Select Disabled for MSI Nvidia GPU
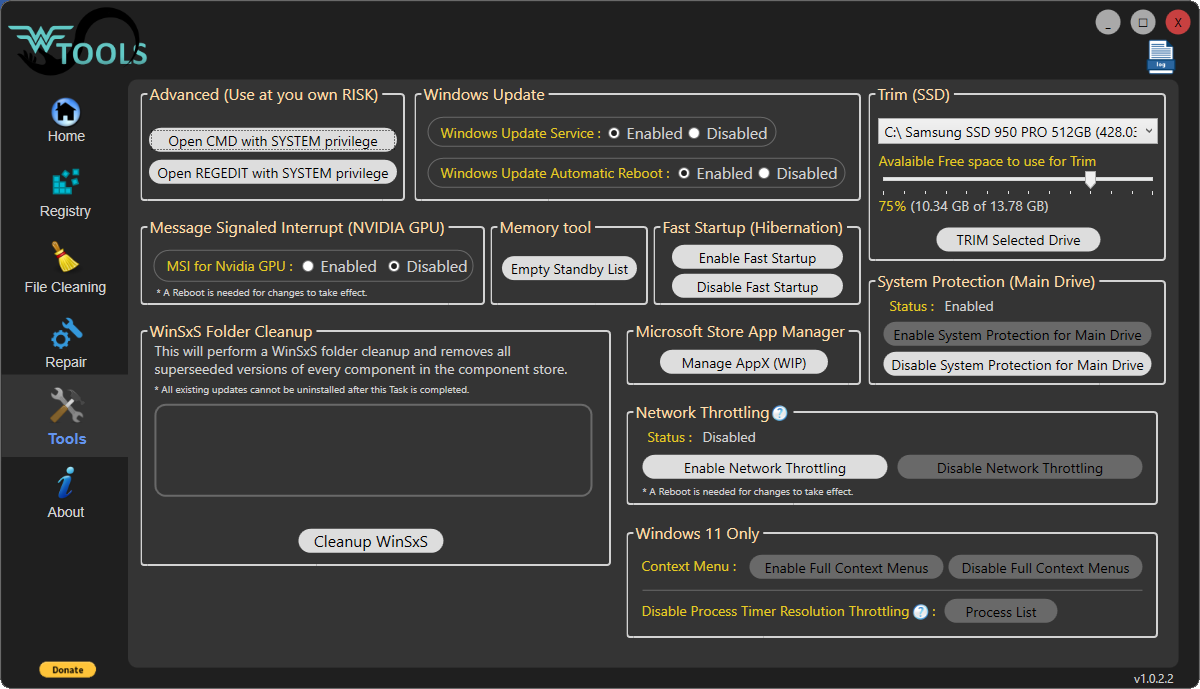Image resolution: width=1200 pixels, height=689 pixels. [x=394, y=266]
